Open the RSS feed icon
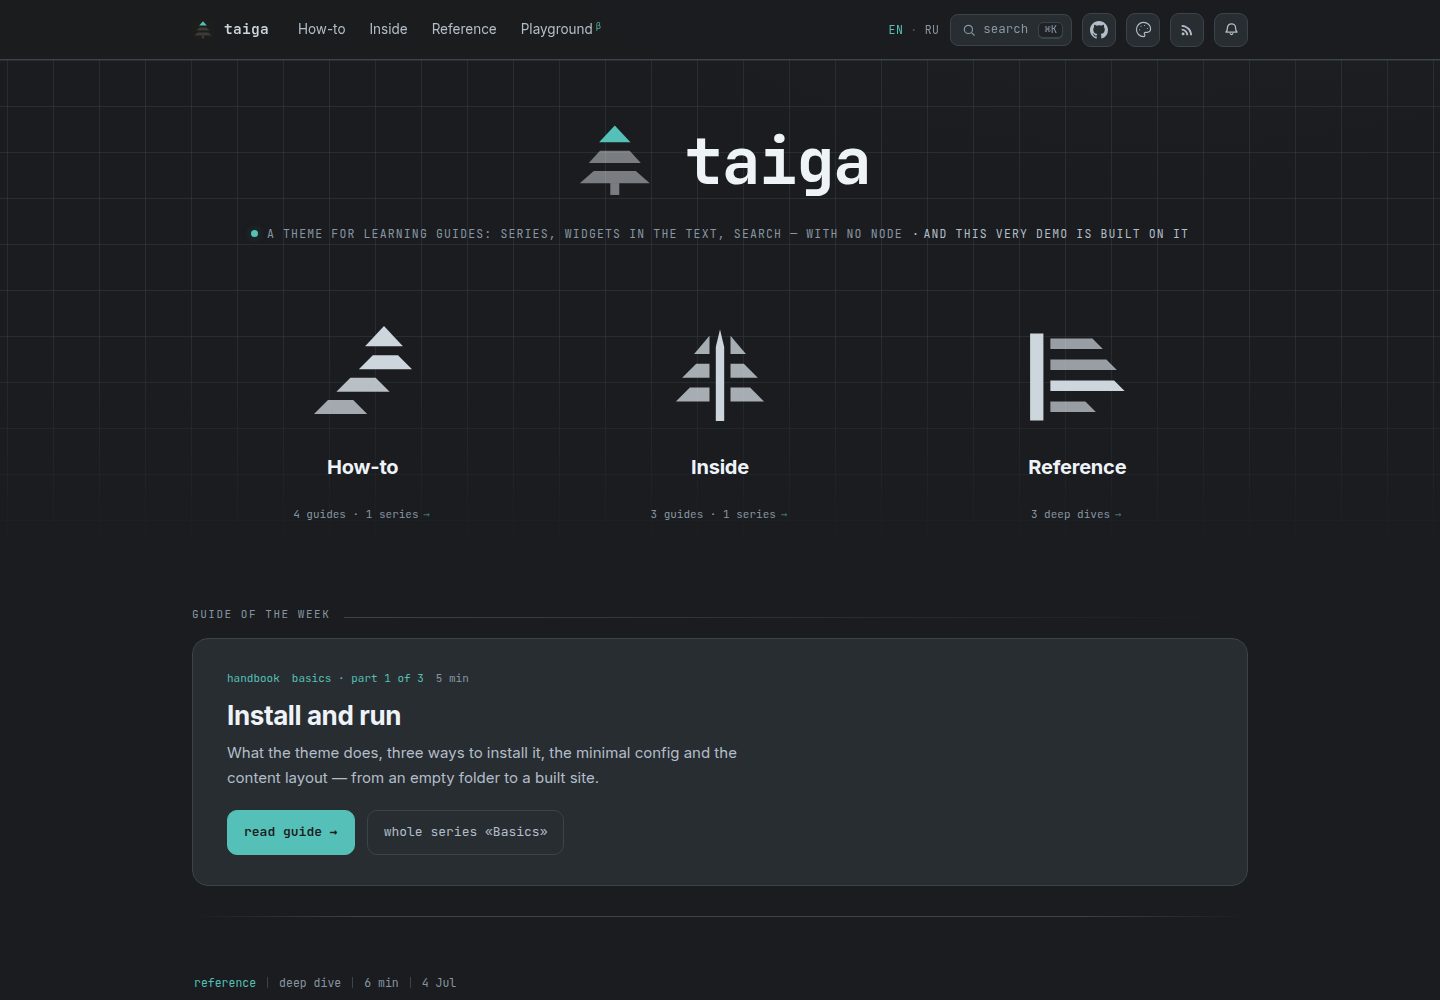 coord(1187,30)
